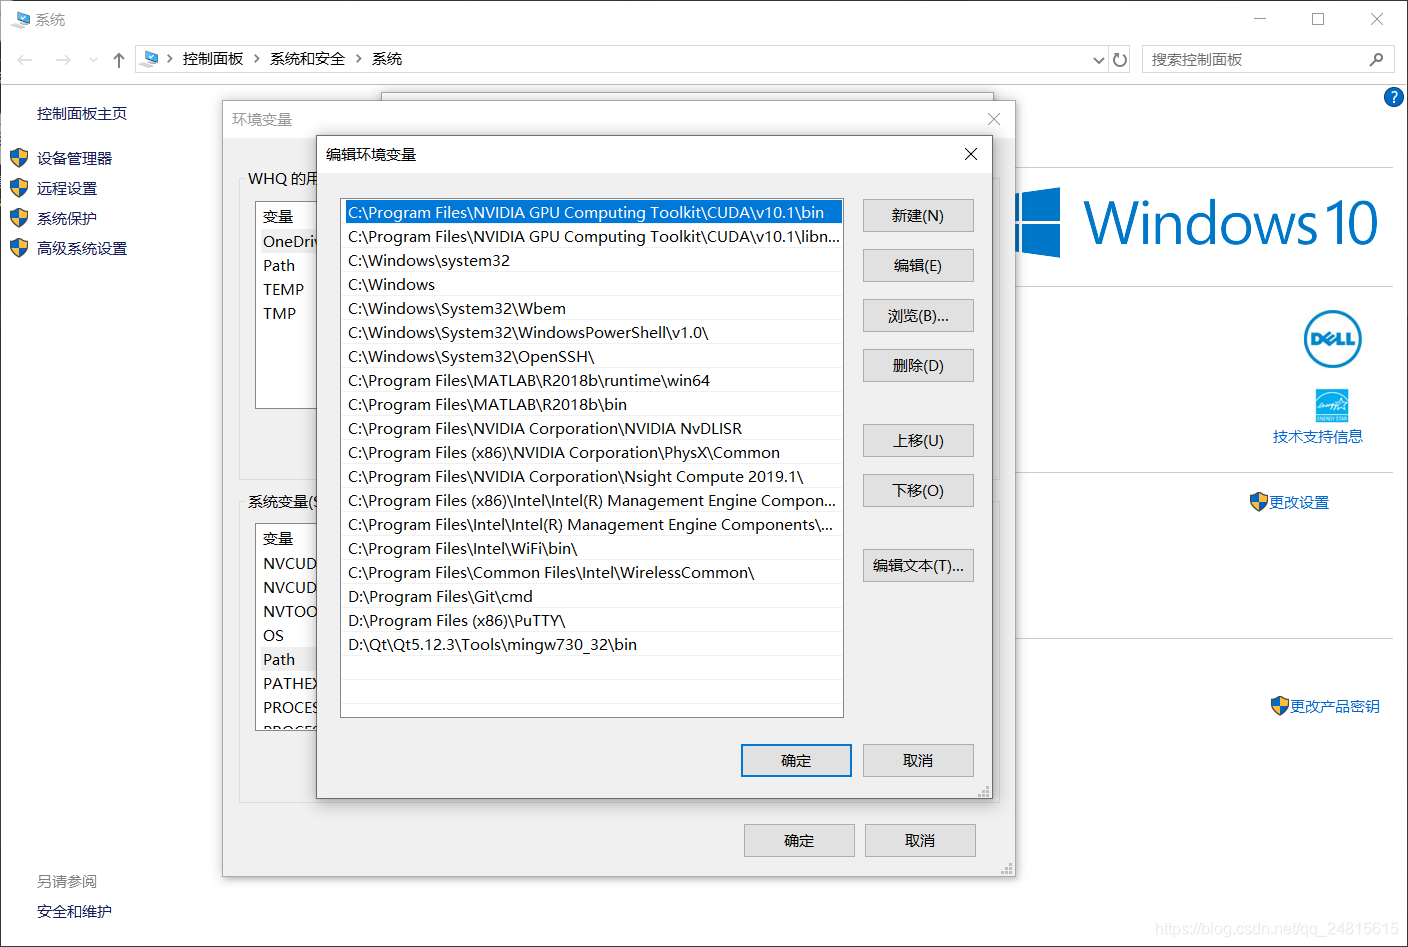
Task: Select Intel\WiFi\bin\ path entry
Action: click(x=593, y=549)
